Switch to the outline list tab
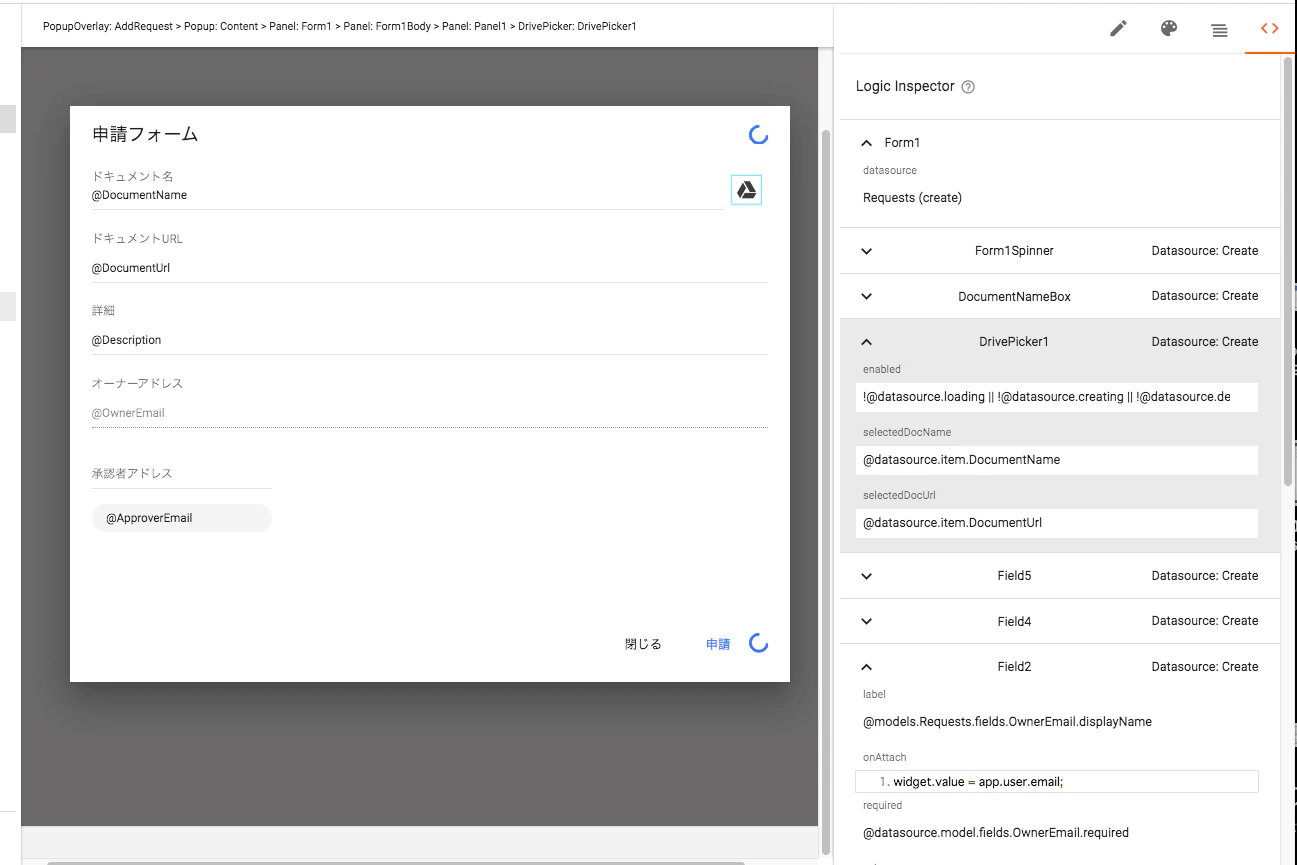The height and width of the screenshot is (865, 1297). 1220,30
